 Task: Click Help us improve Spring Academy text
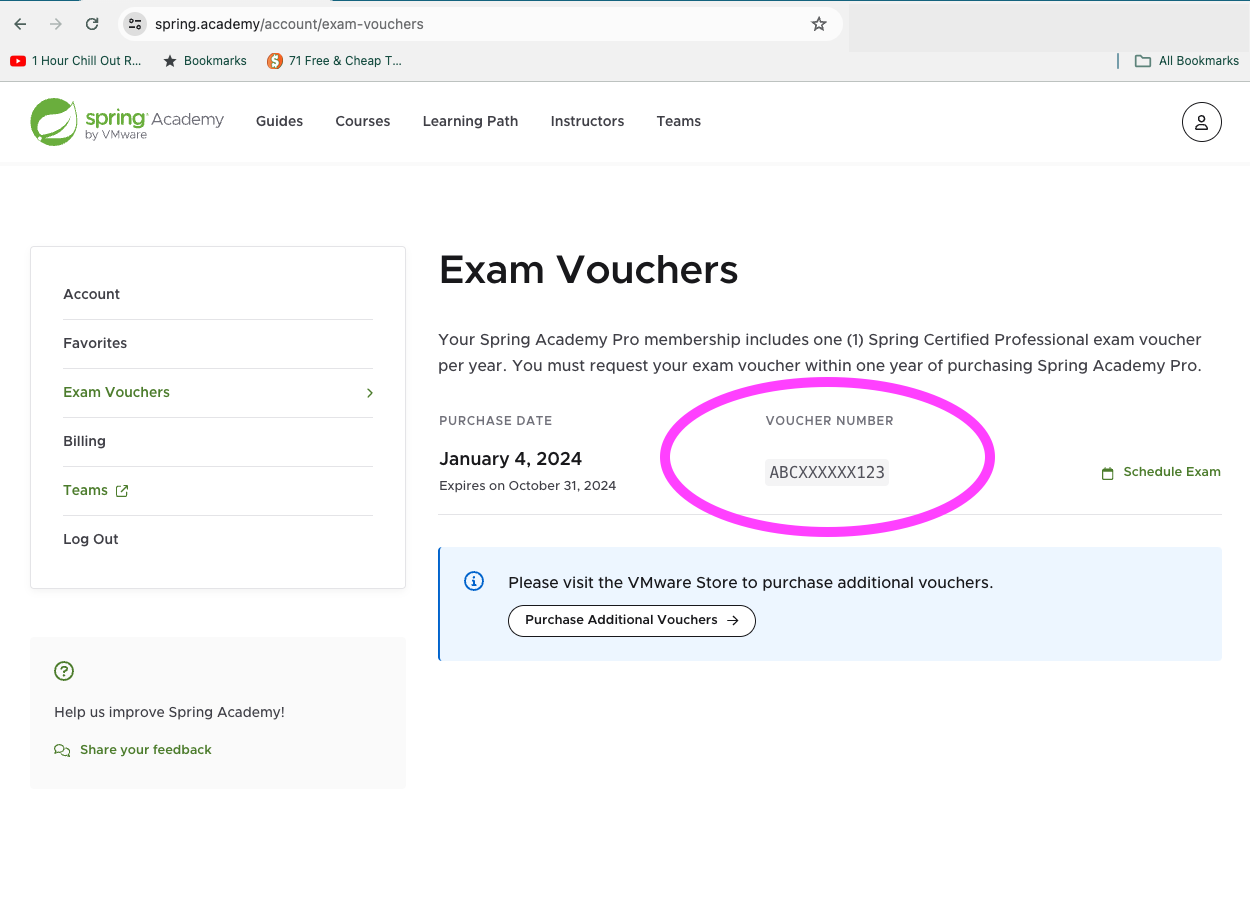[169, 712]
